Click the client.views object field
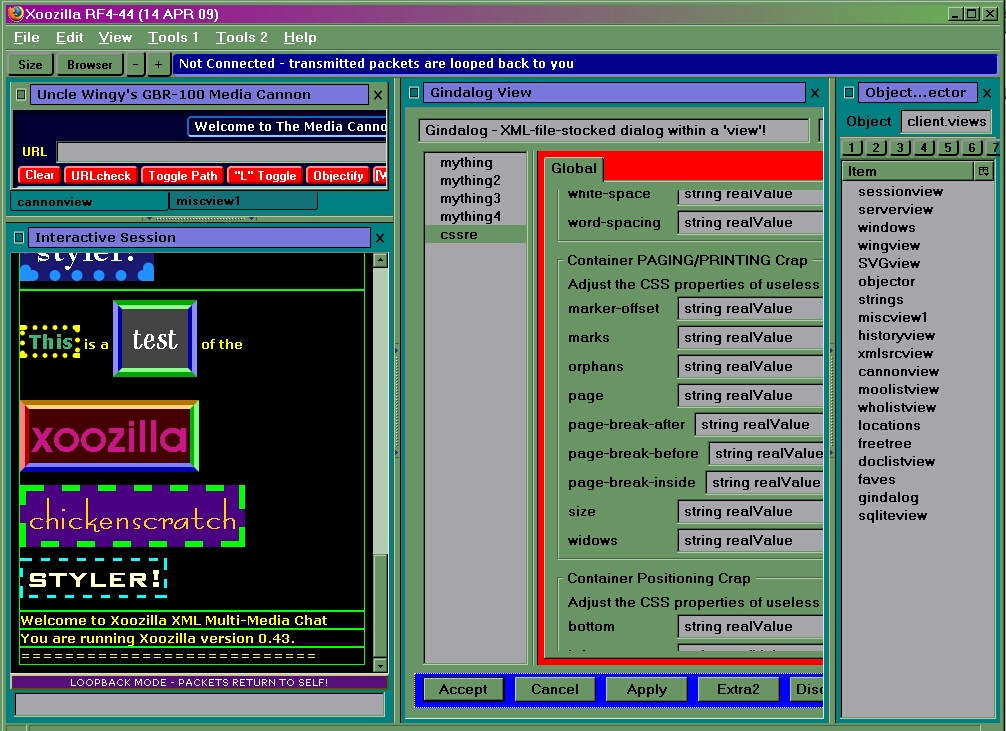 point(946,121)
